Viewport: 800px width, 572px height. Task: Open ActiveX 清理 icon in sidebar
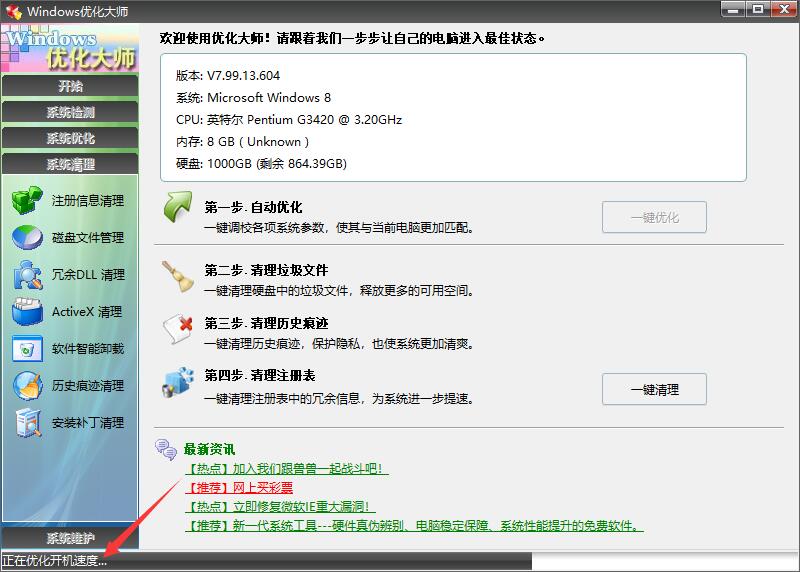click(27, 311)
